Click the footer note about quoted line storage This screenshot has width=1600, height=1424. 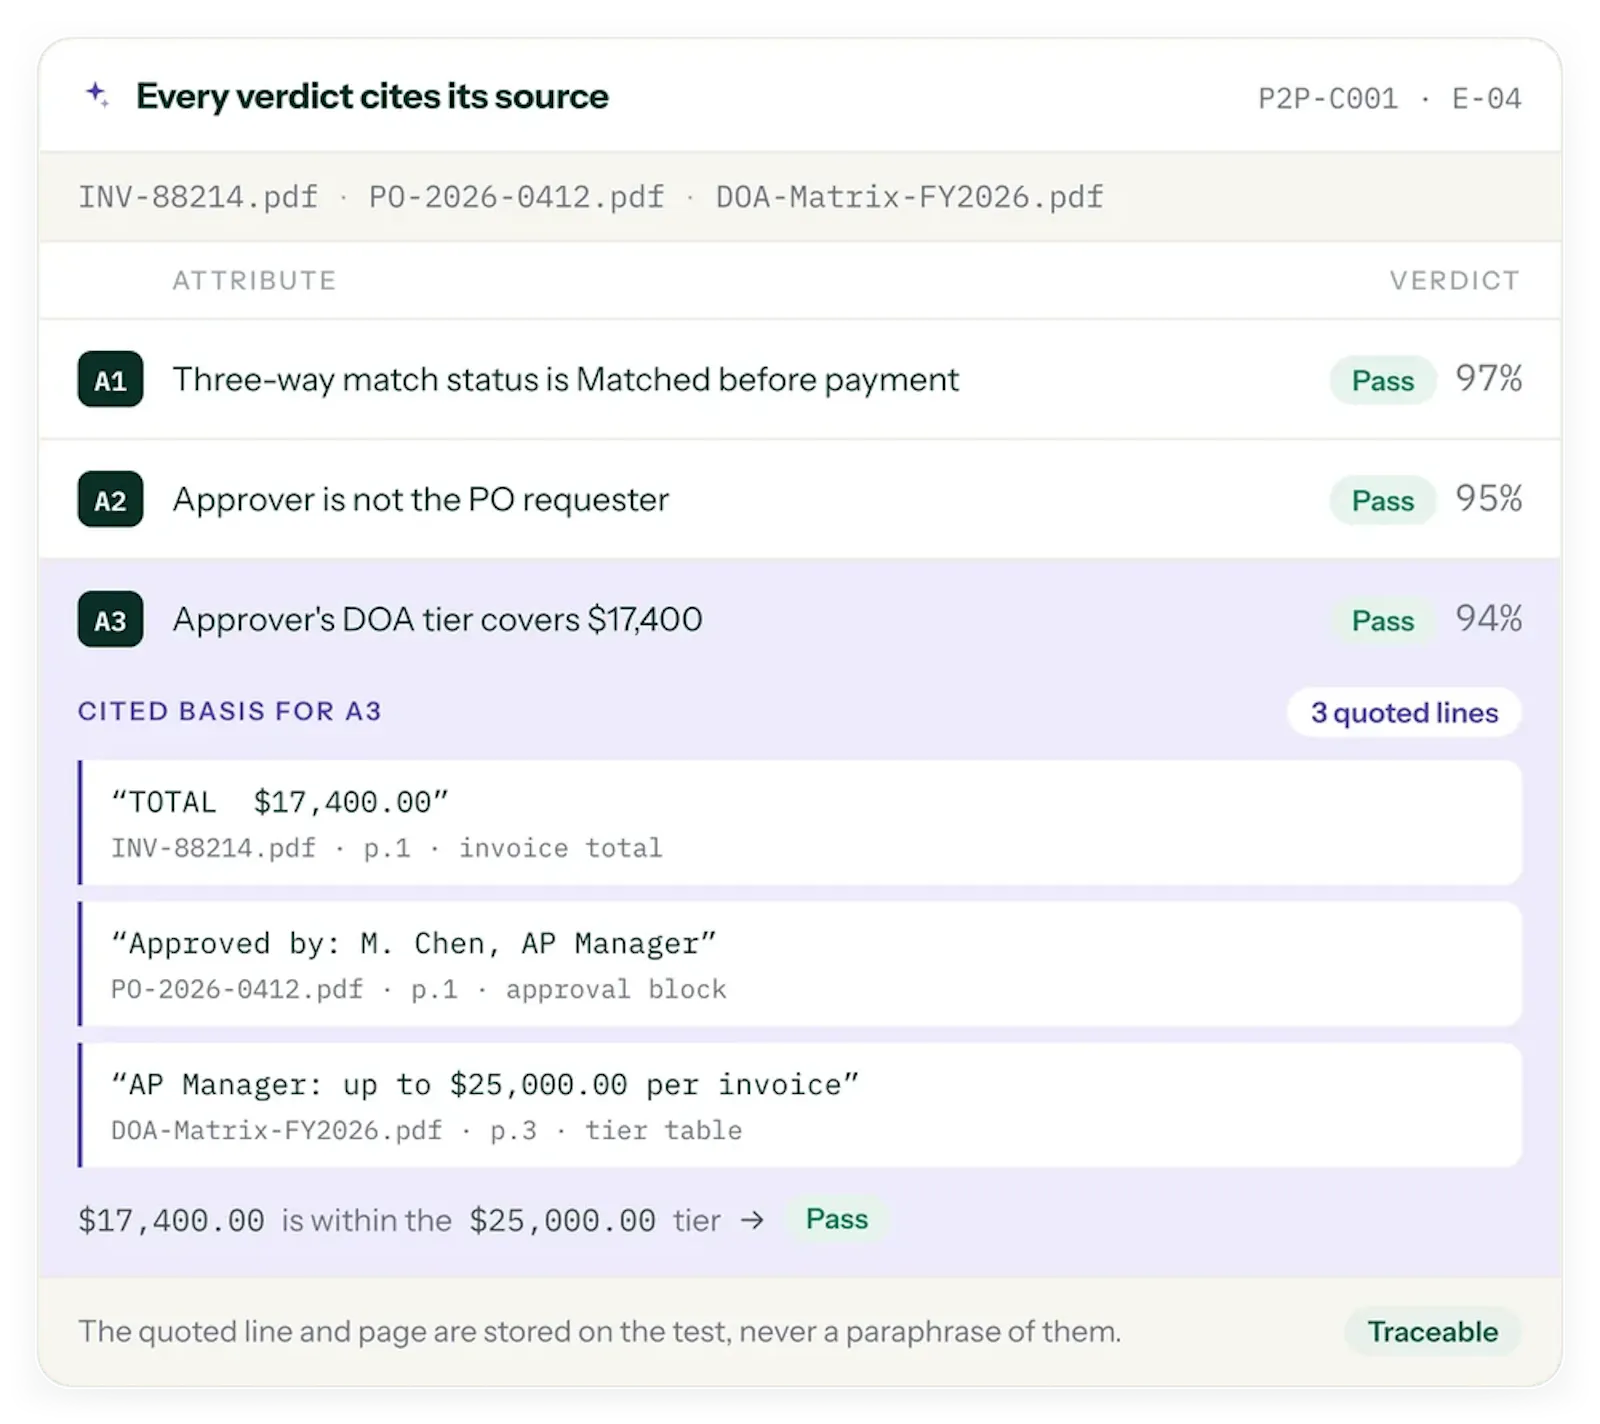(x=599, y=1331)
